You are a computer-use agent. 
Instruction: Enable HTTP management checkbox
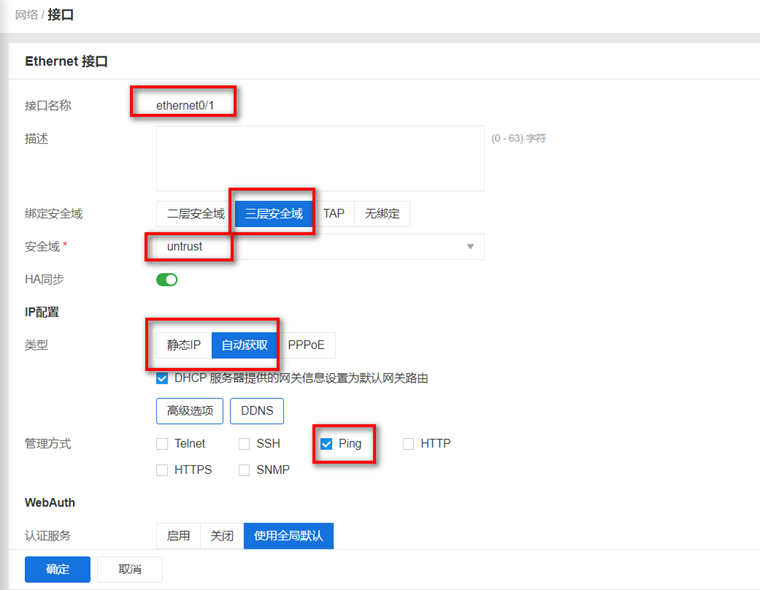click(408, 443)
